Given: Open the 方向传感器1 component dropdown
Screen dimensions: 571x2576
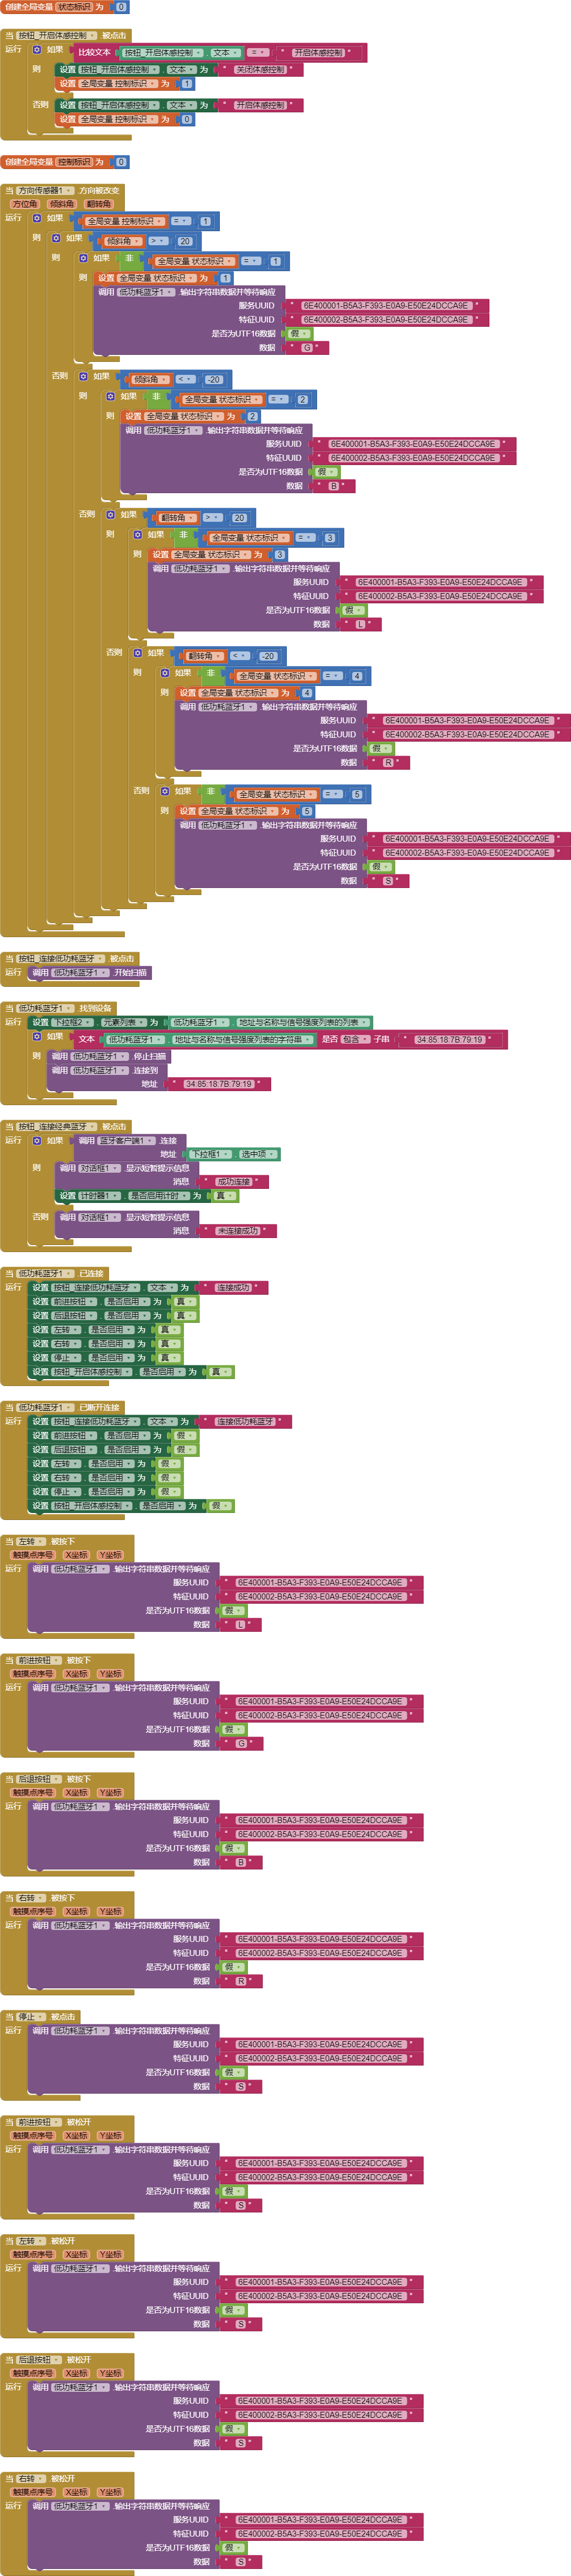Looking at the screenshot, I should (x=45, y=190).
